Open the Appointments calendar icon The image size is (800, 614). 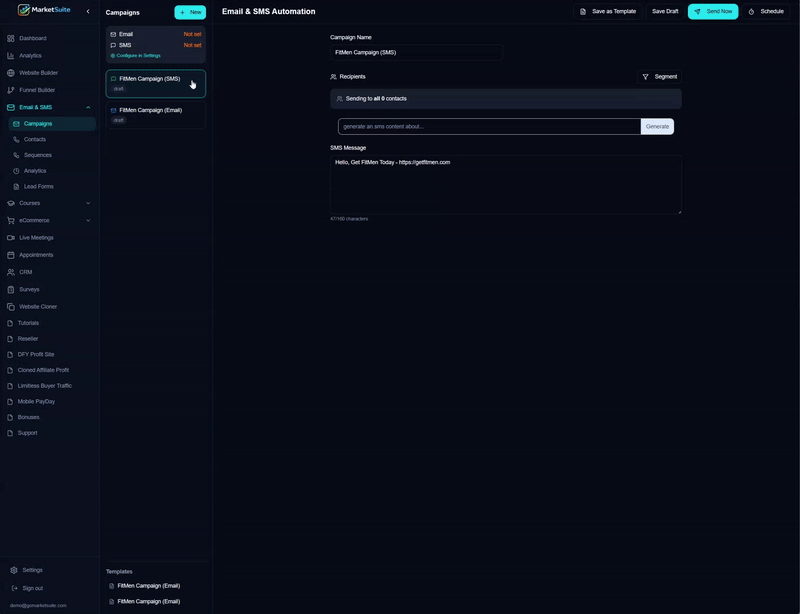(x=11, y=255)
